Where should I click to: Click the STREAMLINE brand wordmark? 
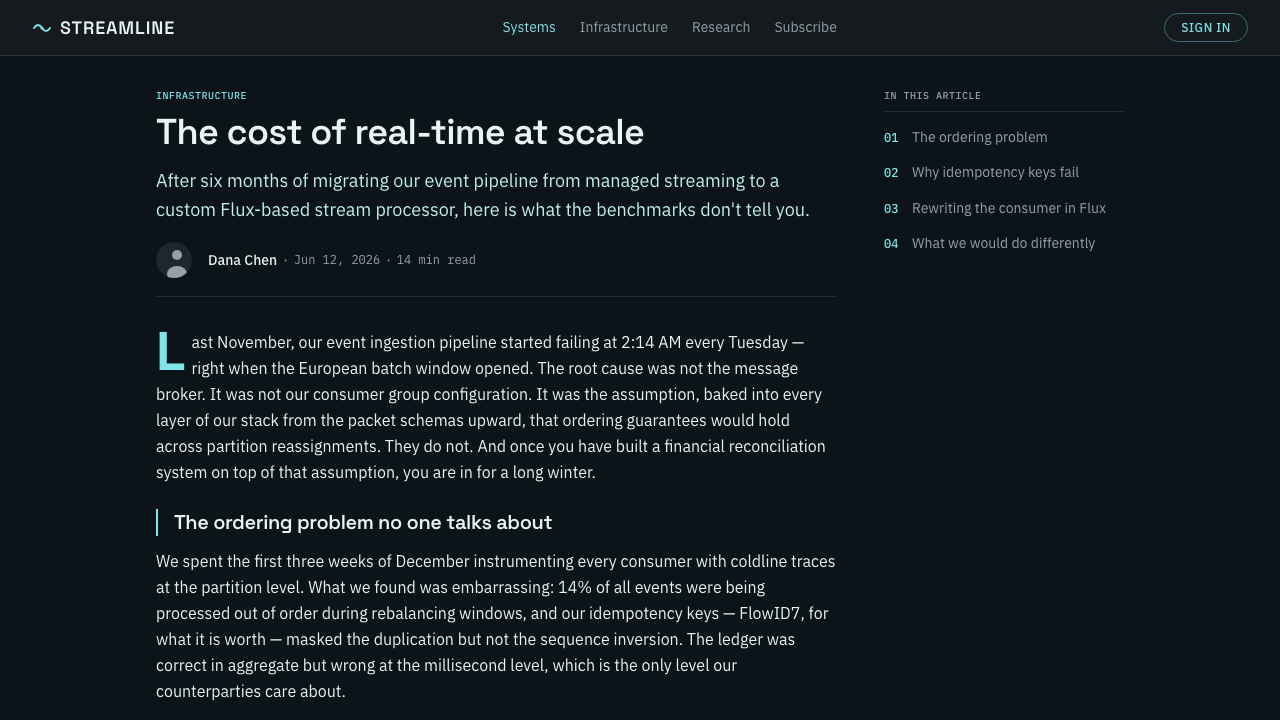[x=117, y=28]
